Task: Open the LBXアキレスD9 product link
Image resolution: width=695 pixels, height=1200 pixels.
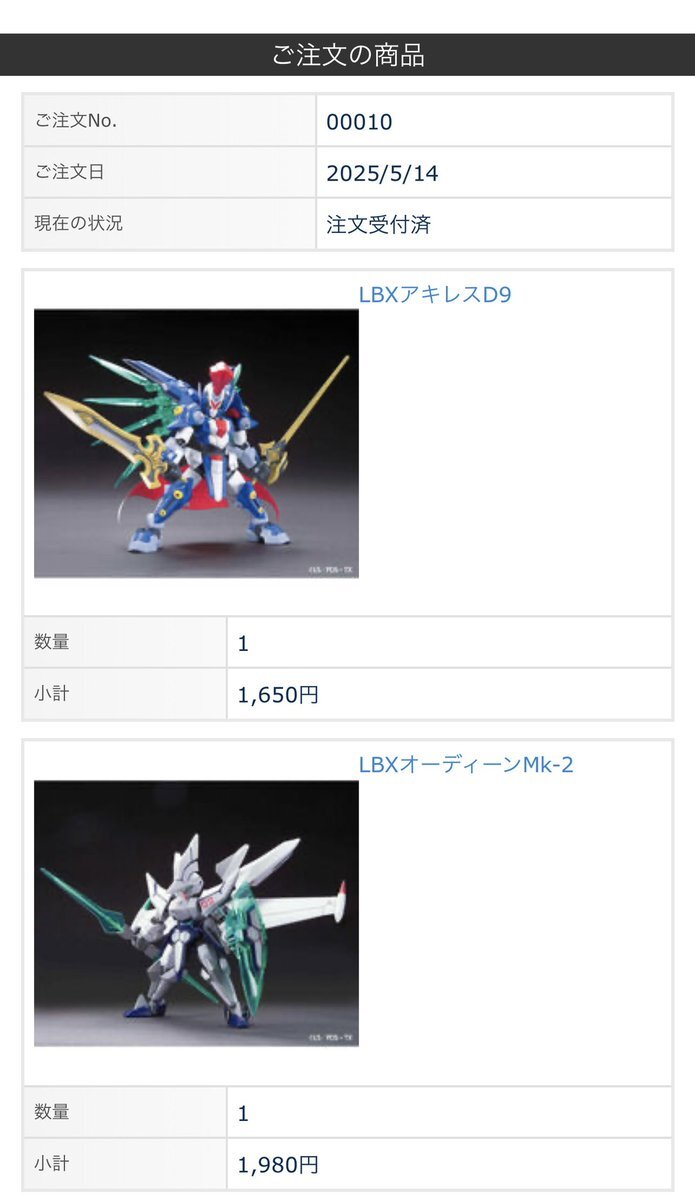Action: (435, 295)
